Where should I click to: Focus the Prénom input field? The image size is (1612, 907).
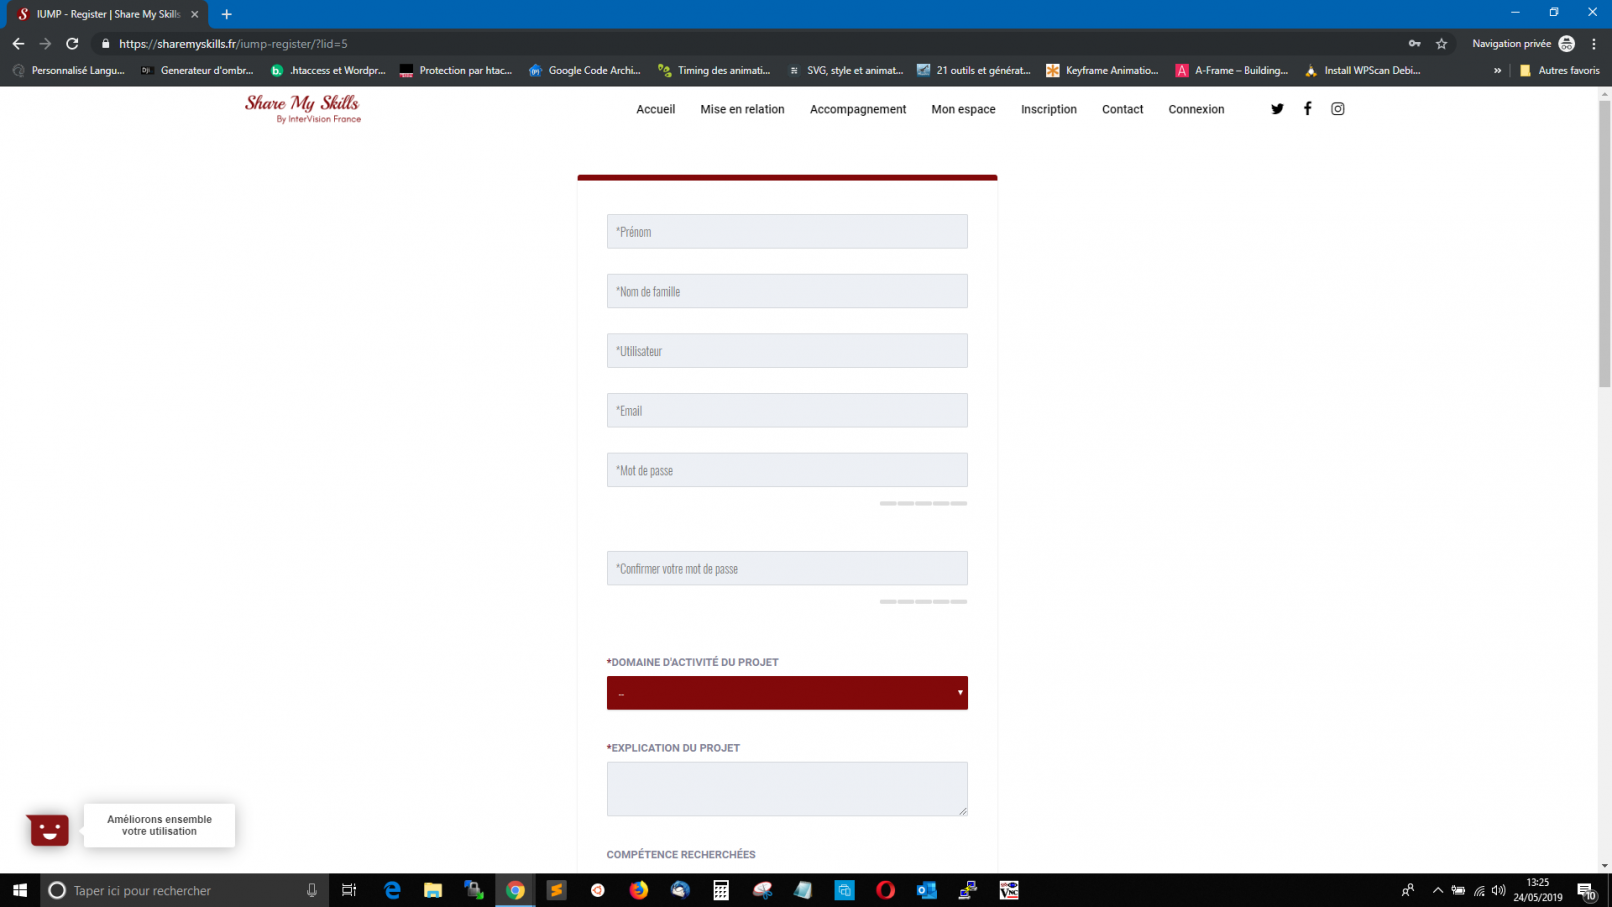click(x=786, y=232)
